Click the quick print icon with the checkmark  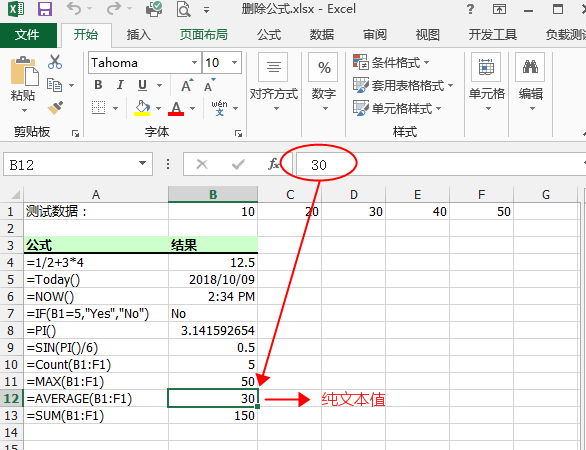click(x=154, y=9)
